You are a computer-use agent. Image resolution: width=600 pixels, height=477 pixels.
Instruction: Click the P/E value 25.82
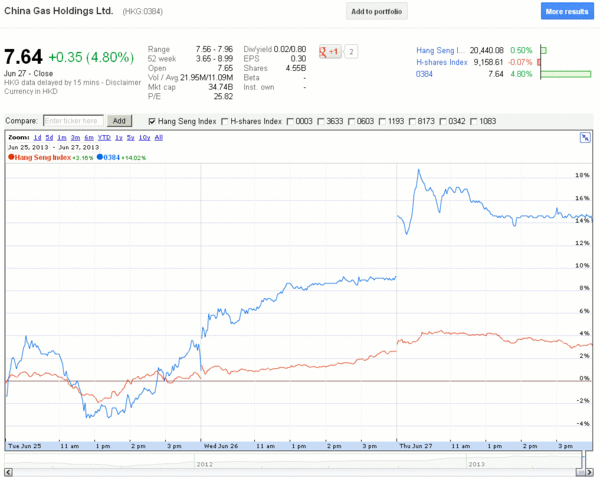tap(223, 97)
